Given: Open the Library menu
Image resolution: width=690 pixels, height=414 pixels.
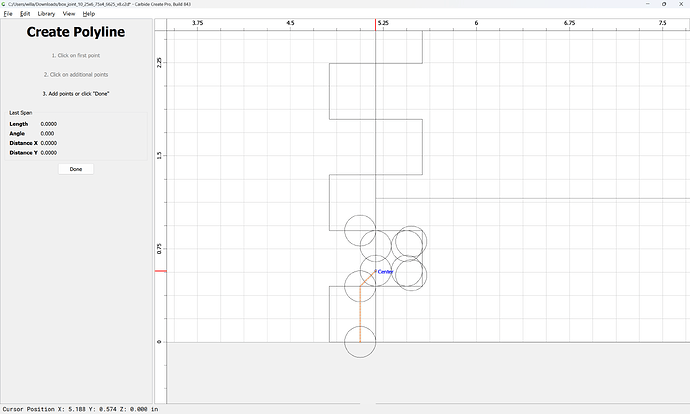Looking at the screenshot, I should (x=46, y=14).
